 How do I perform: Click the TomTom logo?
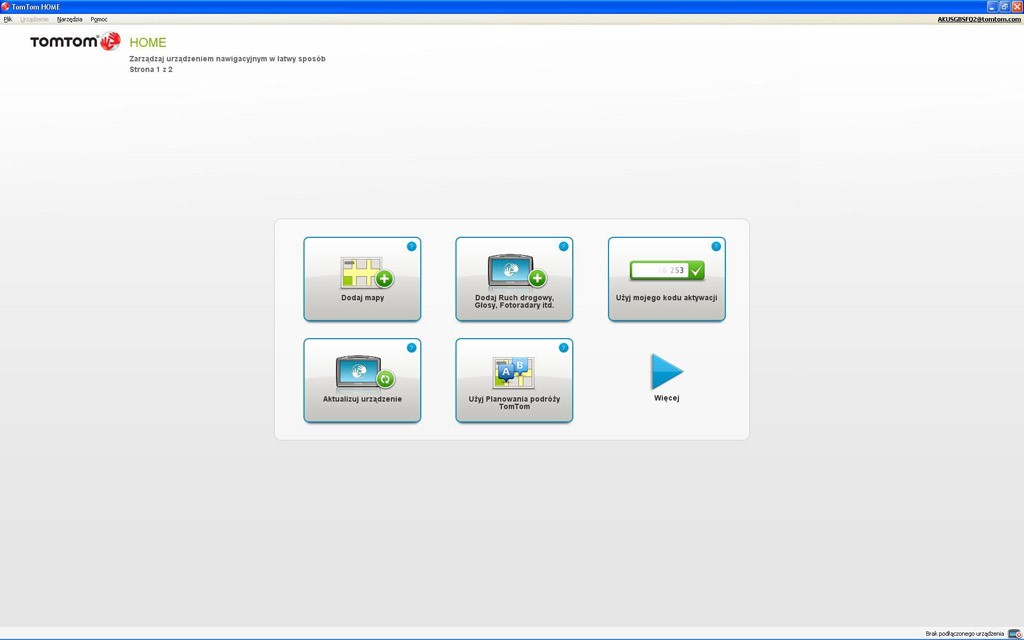(75, 41)
